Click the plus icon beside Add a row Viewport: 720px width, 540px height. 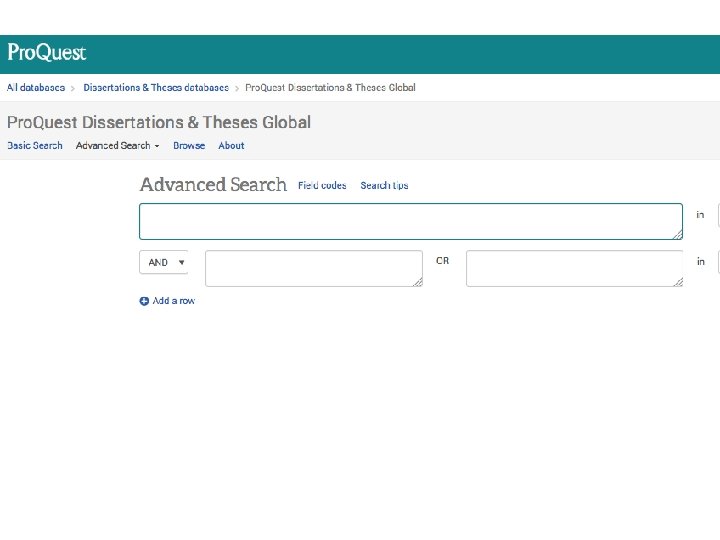pos(144,301)
